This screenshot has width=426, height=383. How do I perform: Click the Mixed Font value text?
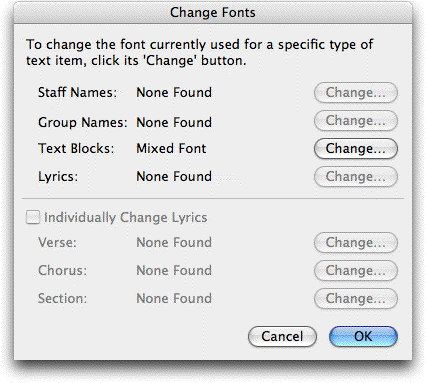[x=171, y=148]
